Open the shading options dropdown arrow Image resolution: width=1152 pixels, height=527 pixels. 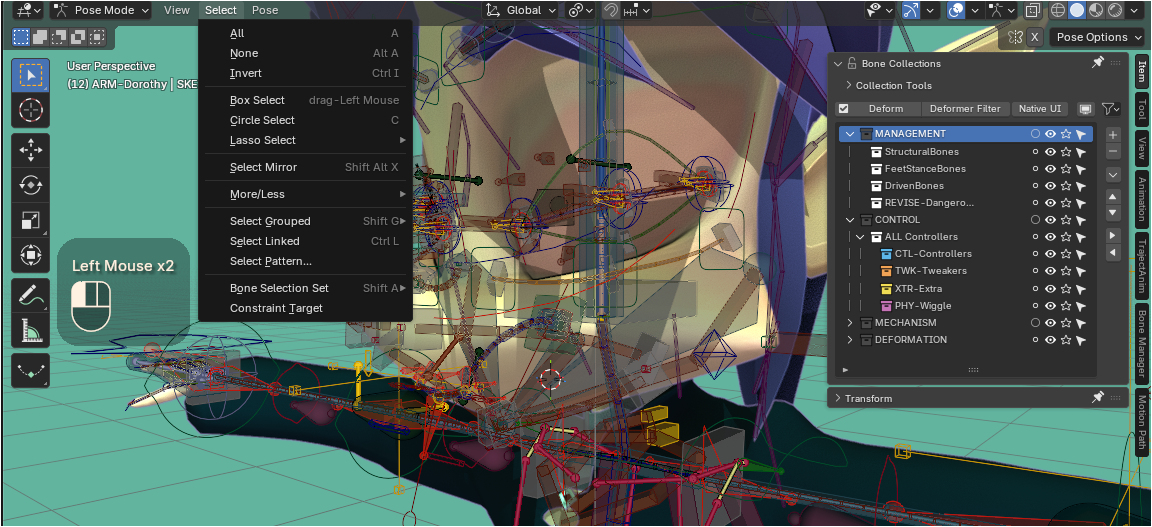coord(1135,10)
